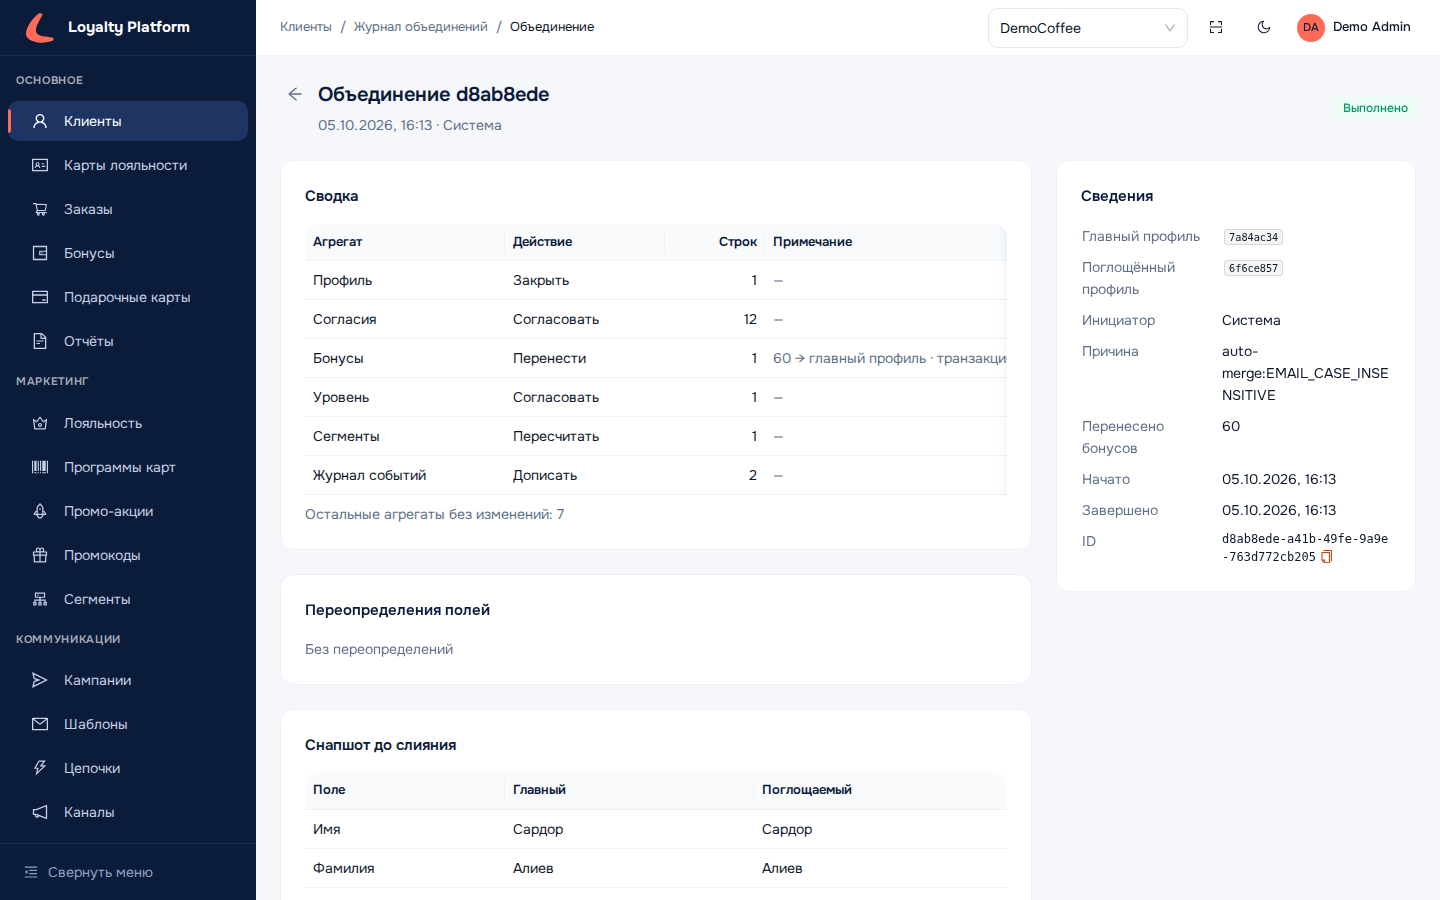Open the Demo Admin user menu
The height and width of the screenshot is (900, 1440).
coord(1354,27)
